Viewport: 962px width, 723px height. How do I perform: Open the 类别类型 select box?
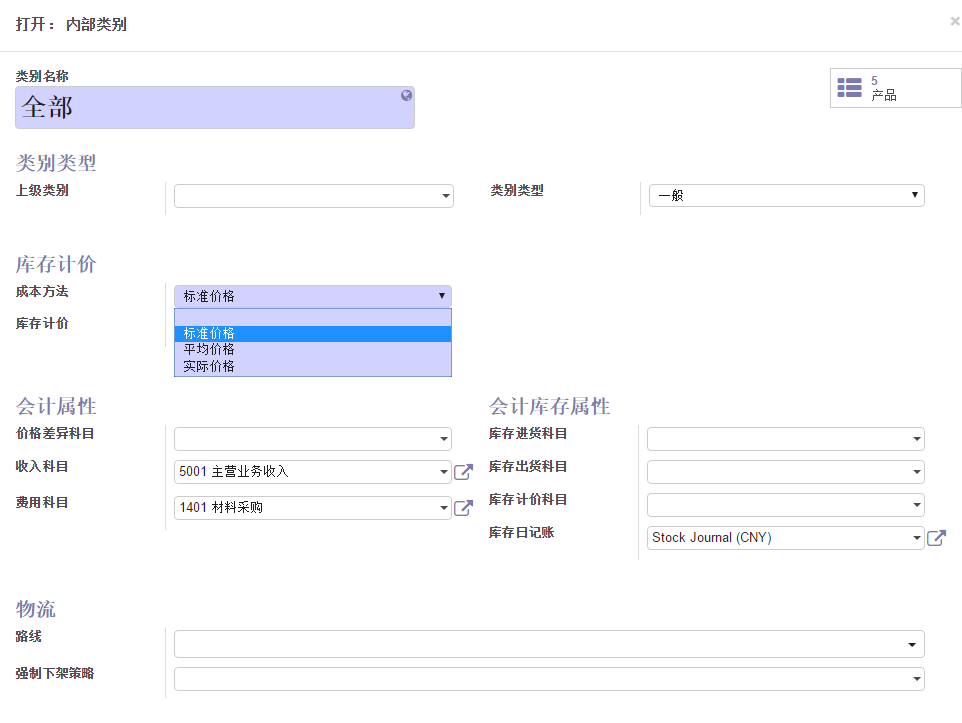(786, 196)
